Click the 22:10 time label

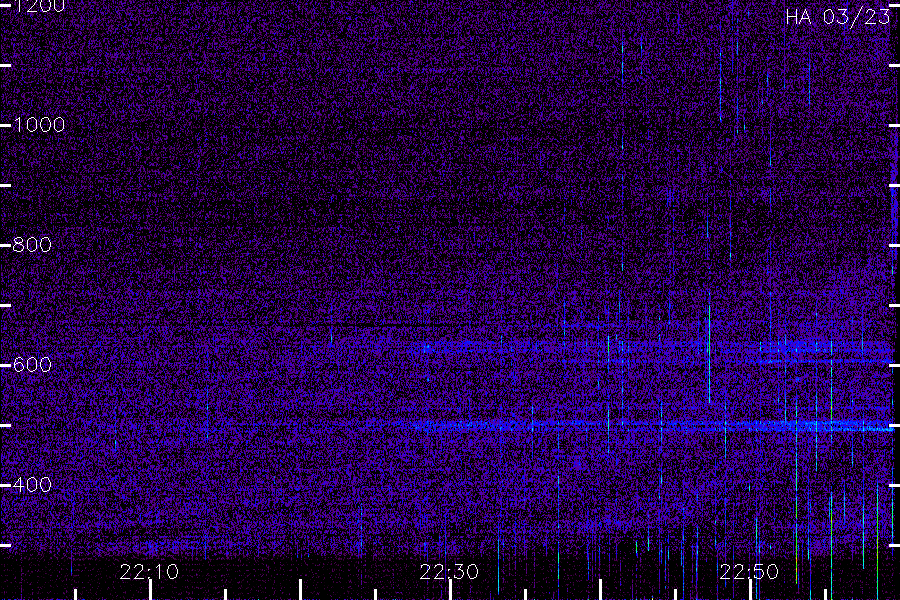point(149,572)
